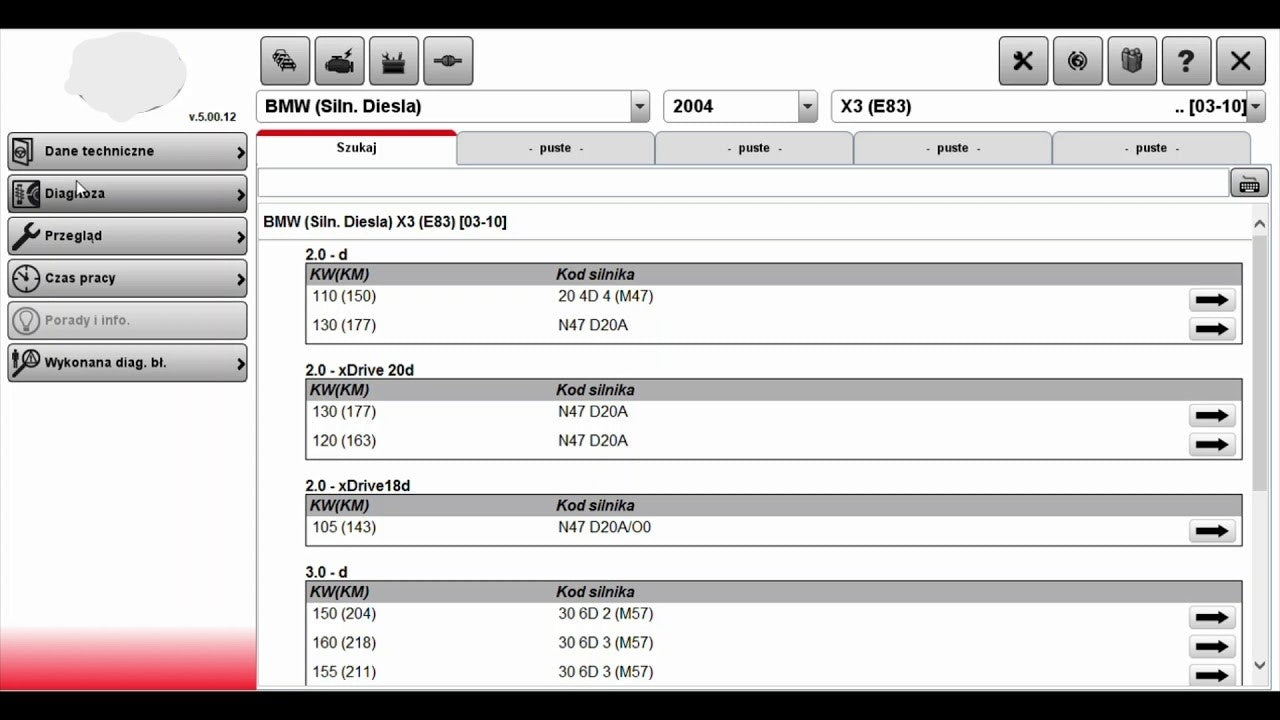Focus the search input field
The height and width of the screenshot is (720, 1280).
pyautogui.click(x=743, y=183)
